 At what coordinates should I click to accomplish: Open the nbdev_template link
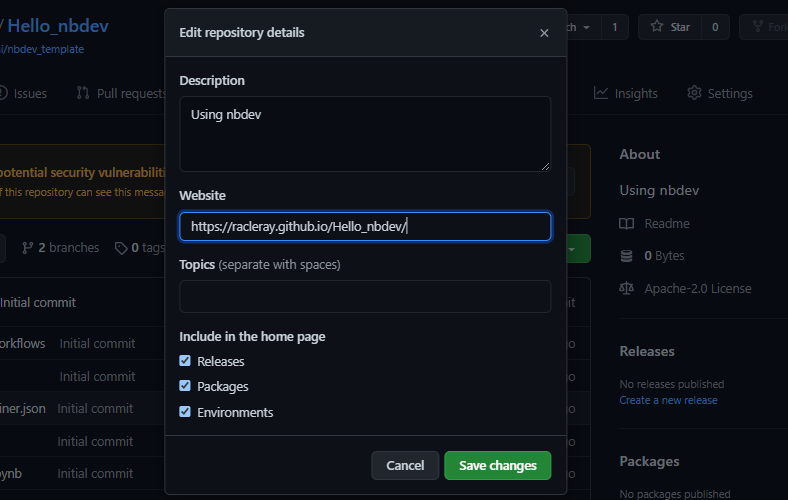tap(46, 49)
